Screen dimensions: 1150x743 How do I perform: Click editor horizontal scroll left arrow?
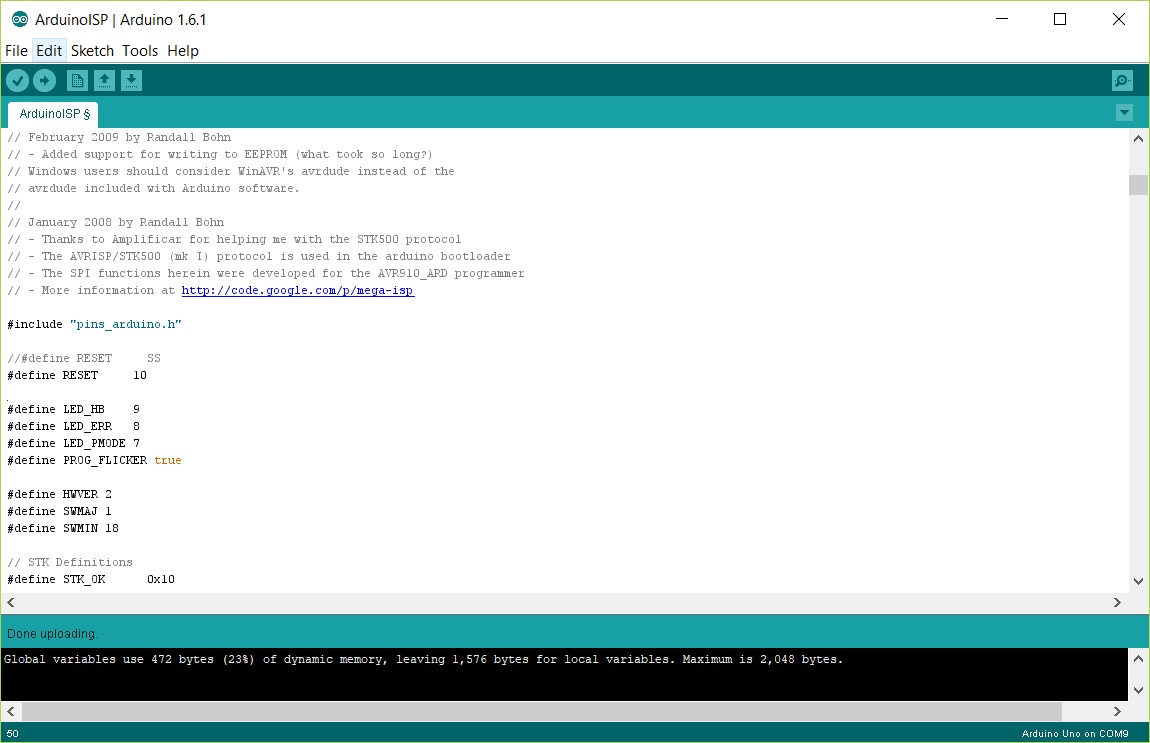click(11, 602)
